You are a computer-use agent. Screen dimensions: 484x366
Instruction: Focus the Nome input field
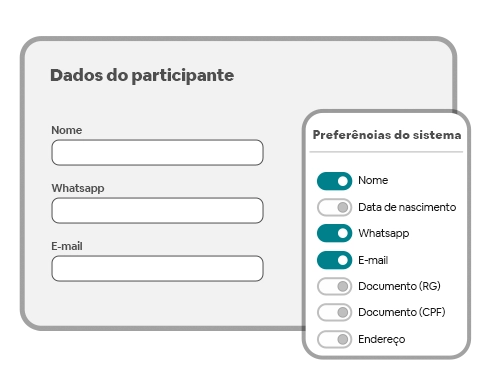(x=157, y=153)
